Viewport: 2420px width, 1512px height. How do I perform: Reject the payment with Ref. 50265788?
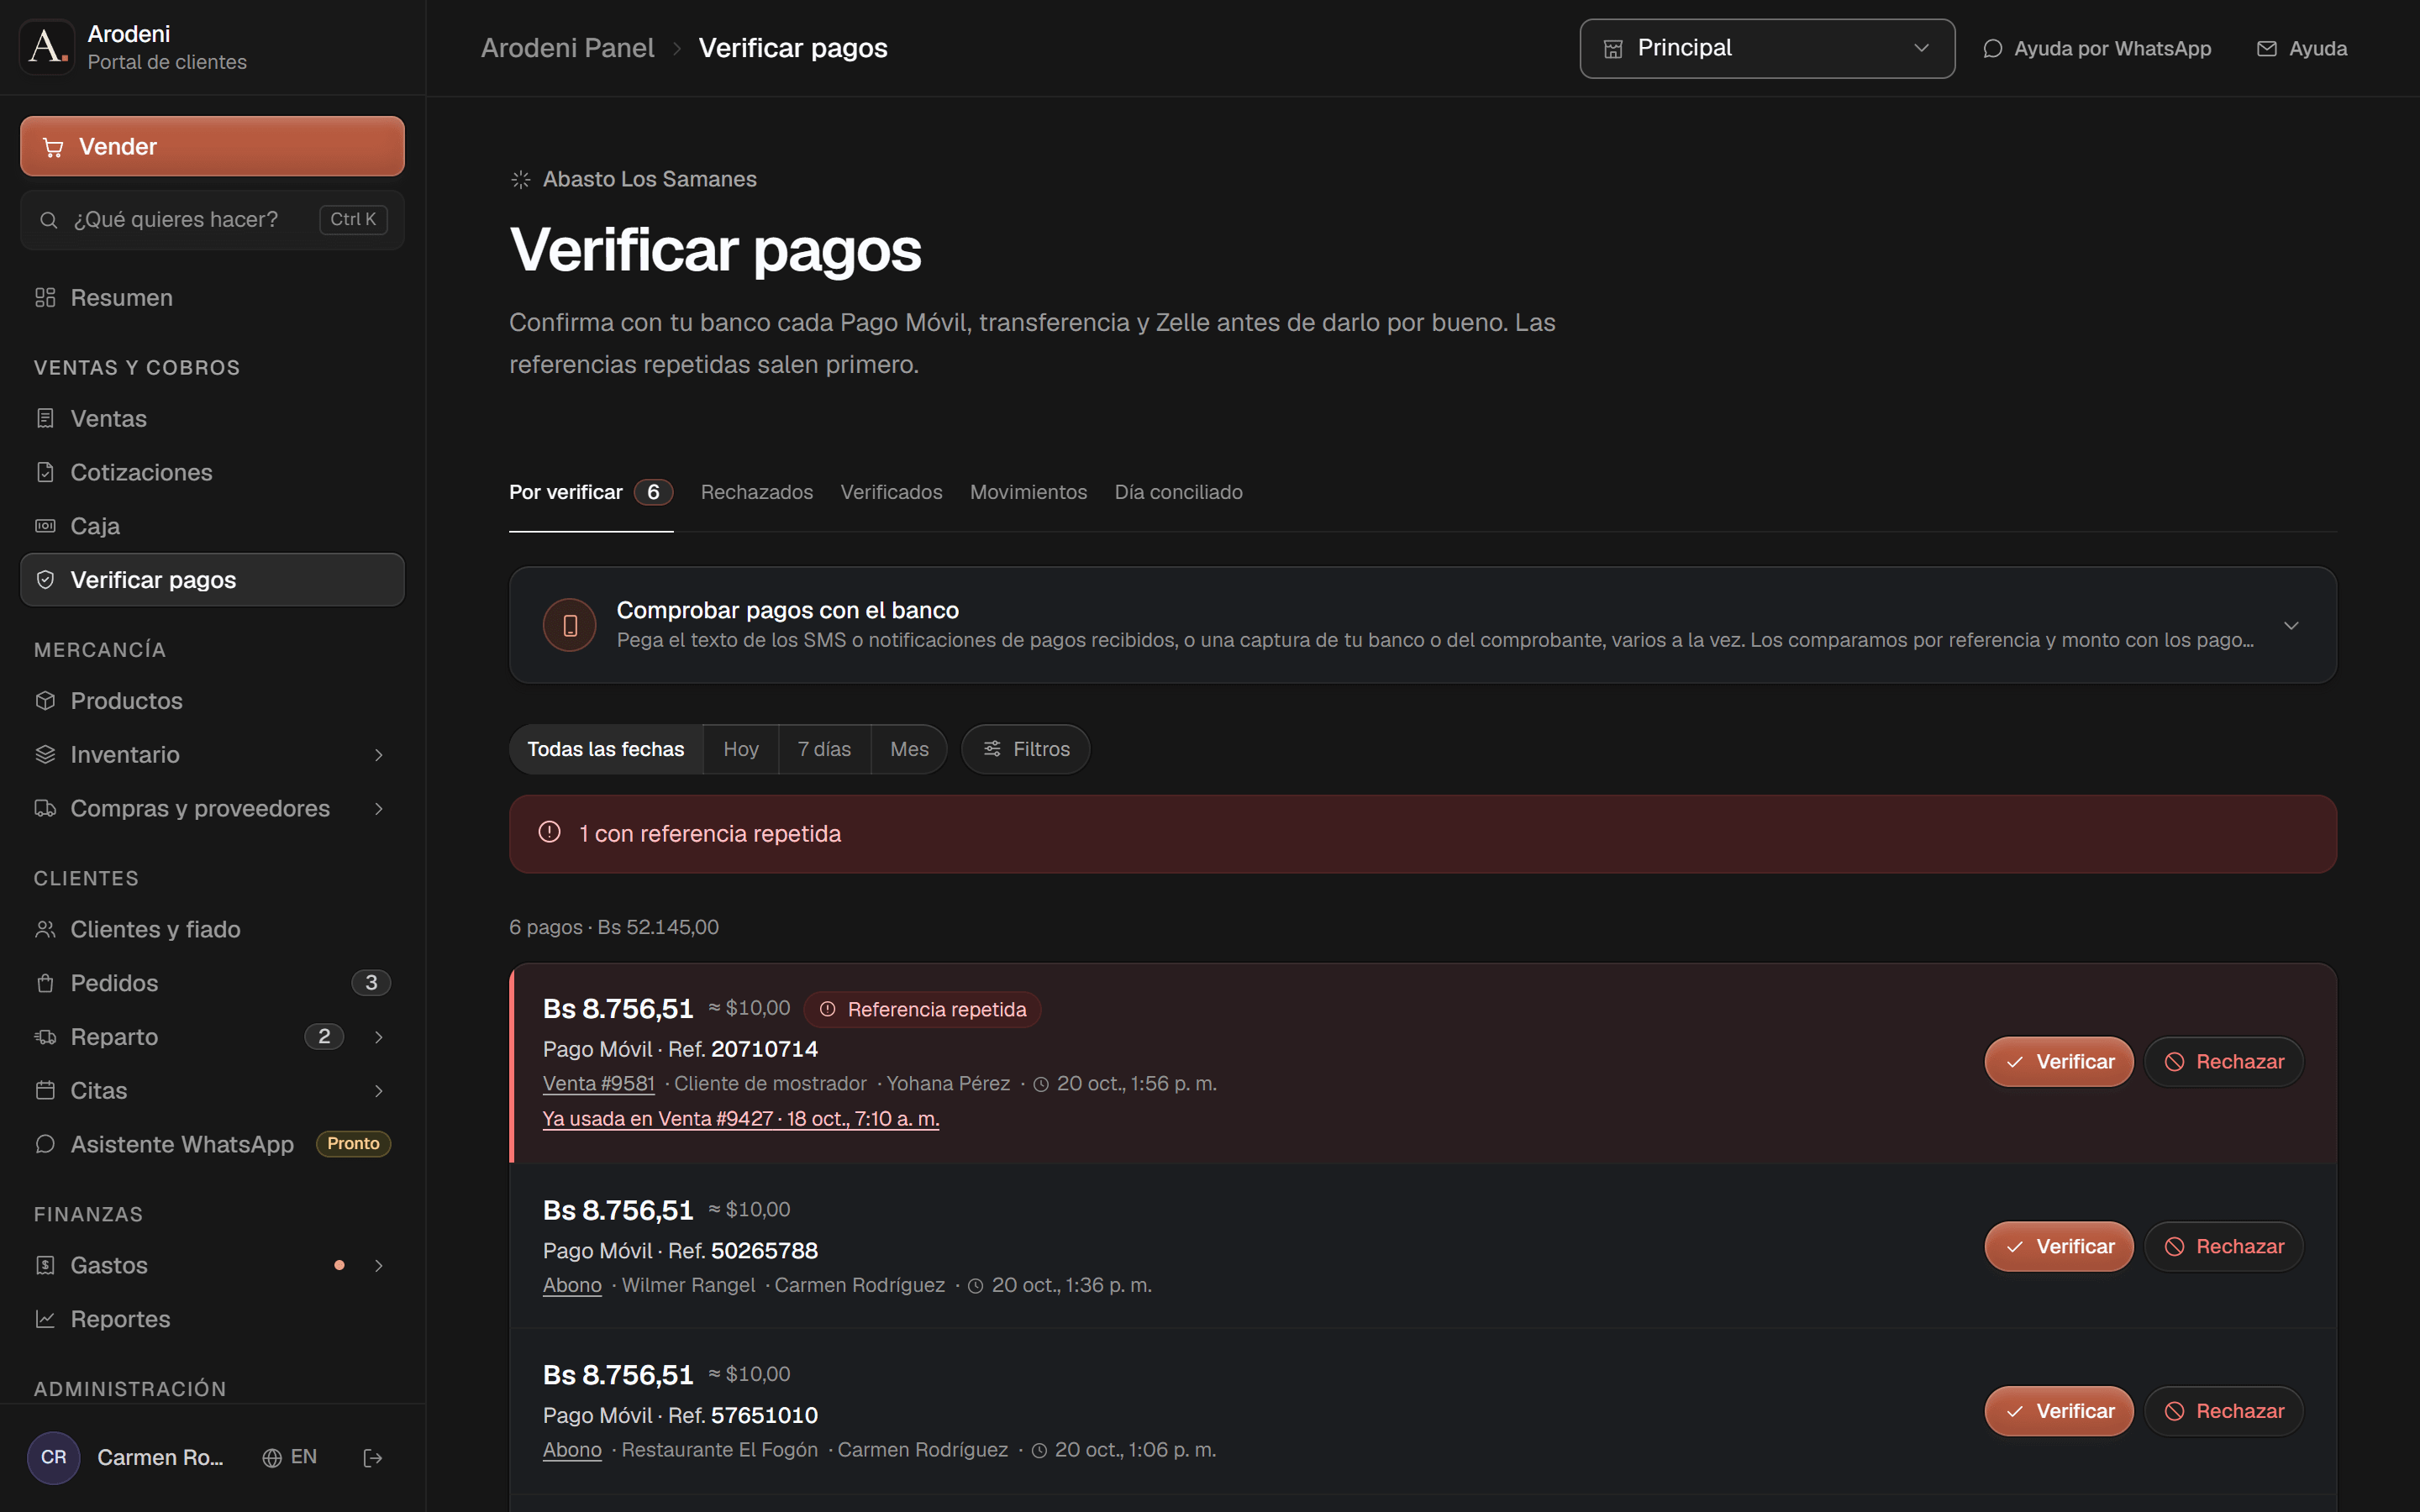(x=2224, y=1247)
